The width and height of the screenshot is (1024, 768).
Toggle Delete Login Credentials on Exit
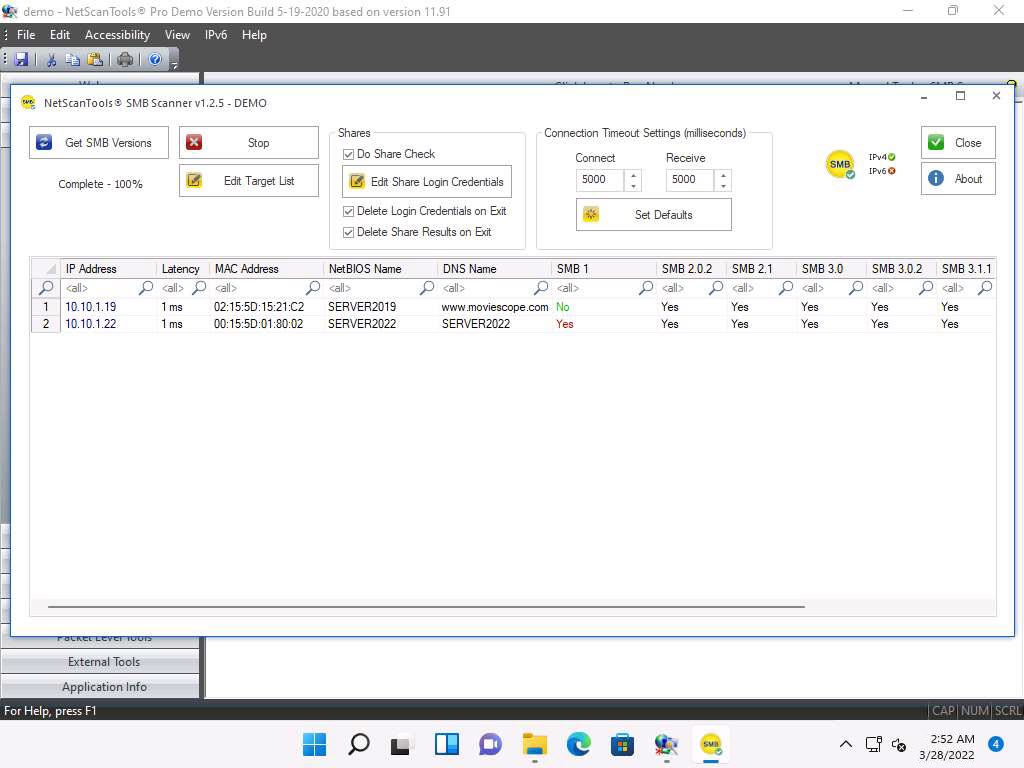pos(349,211)
